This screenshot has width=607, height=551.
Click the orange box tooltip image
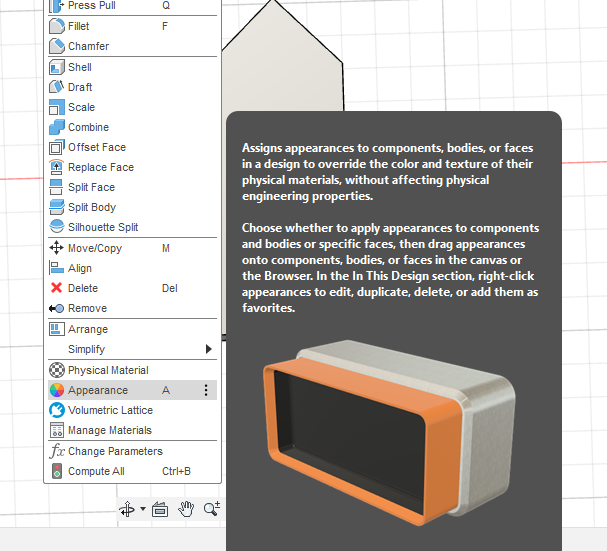click(x=389, y=432)
